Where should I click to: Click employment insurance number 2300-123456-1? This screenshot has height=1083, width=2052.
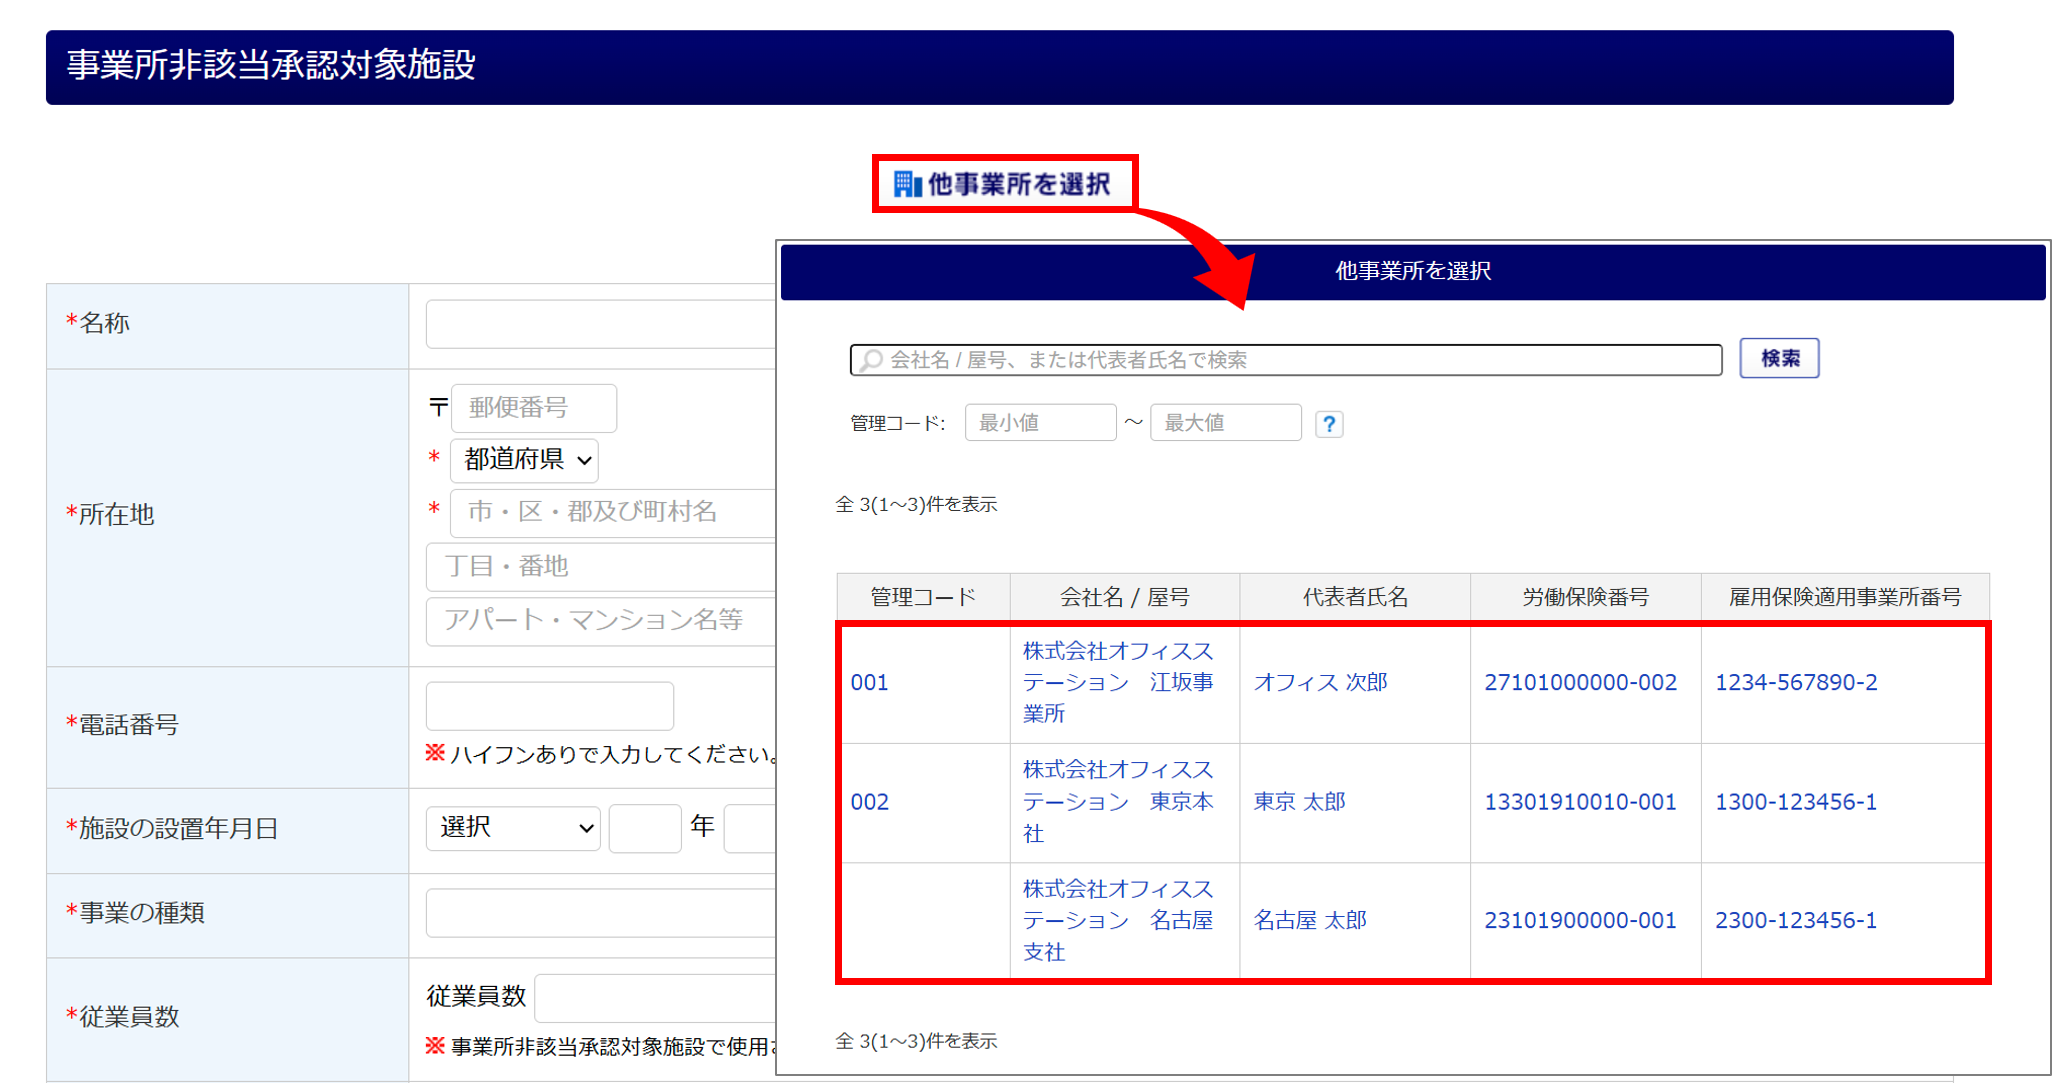click(1795, 920)
